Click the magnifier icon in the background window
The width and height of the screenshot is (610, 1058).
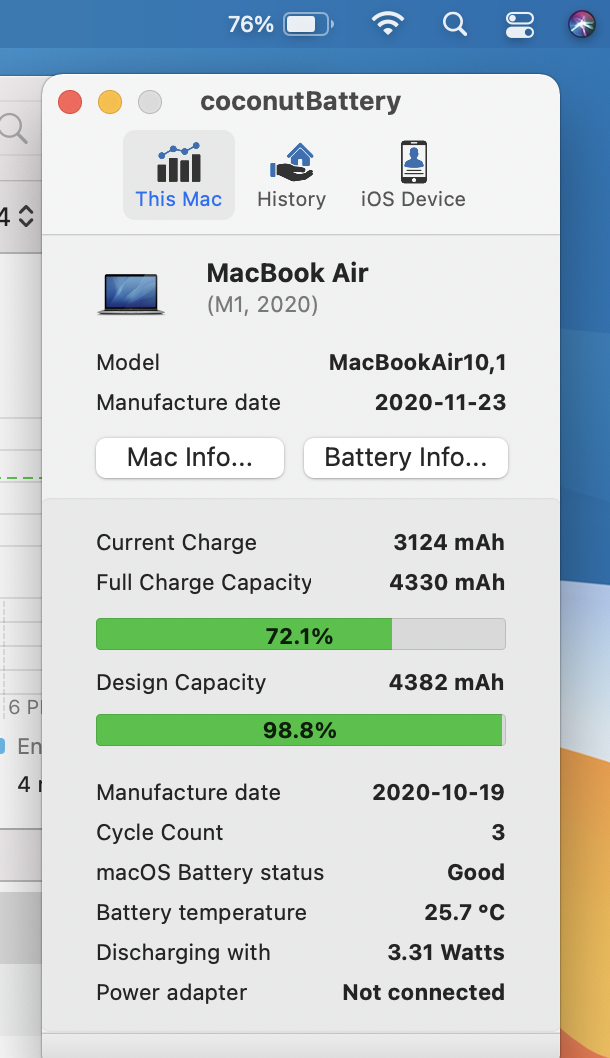coord(13,128)
